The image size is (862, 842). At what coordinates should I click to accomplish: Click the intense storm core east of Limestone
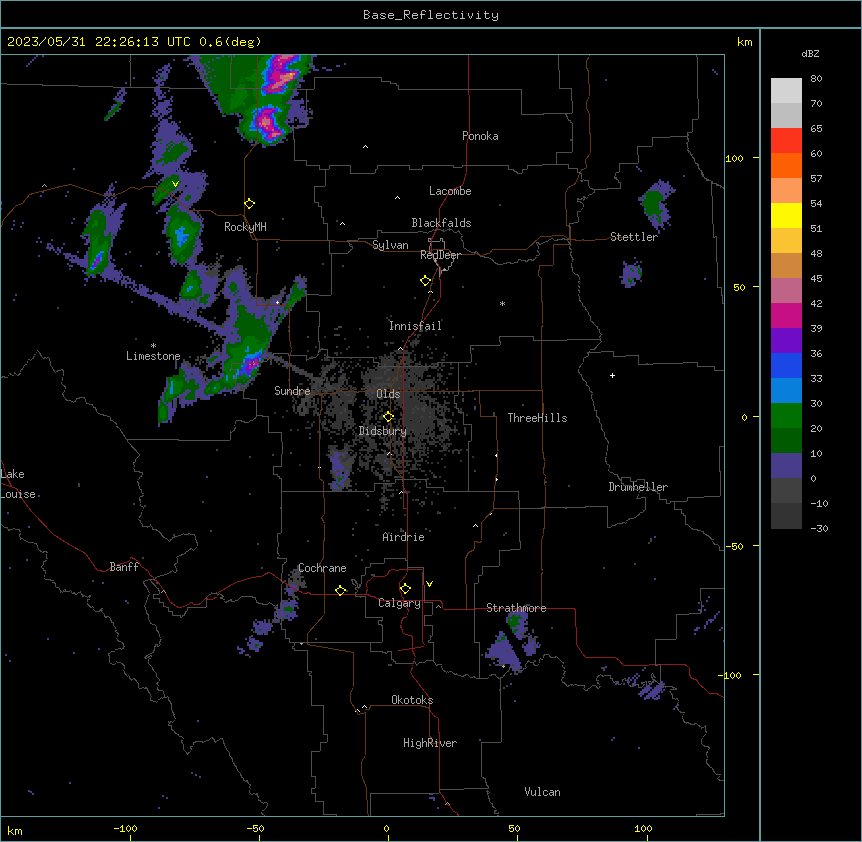pyautogui.click(x=251, y=364)
